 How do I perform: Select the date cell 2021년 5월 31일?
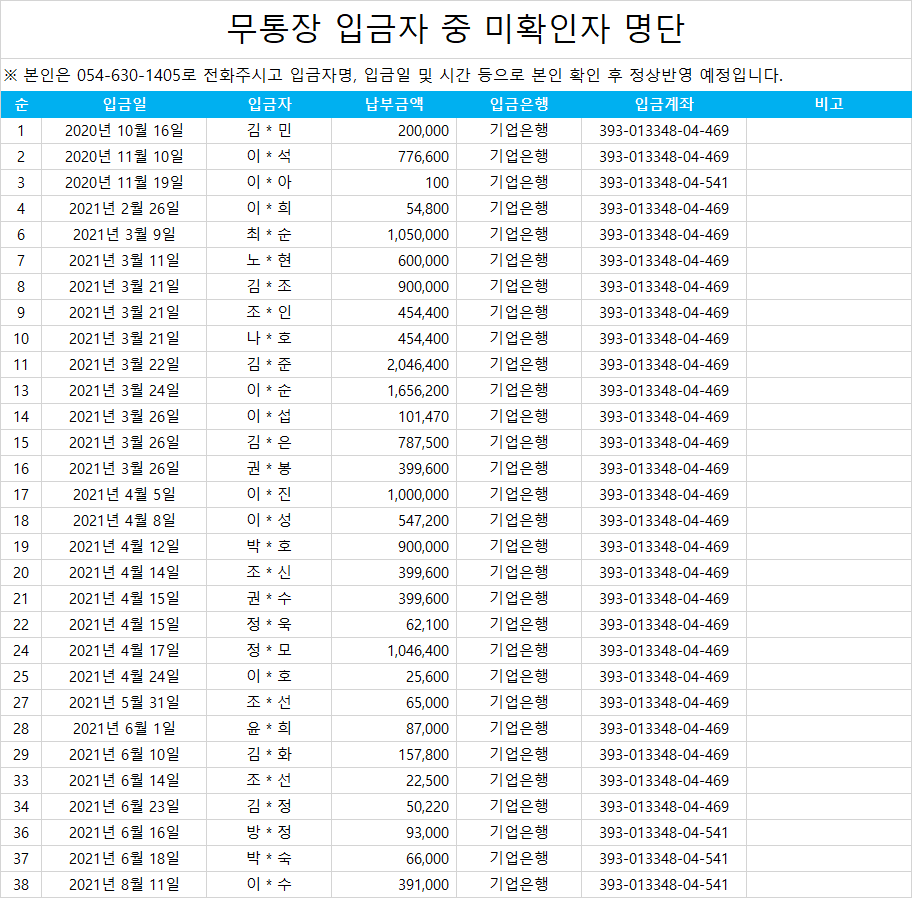[x=124, y=702]
